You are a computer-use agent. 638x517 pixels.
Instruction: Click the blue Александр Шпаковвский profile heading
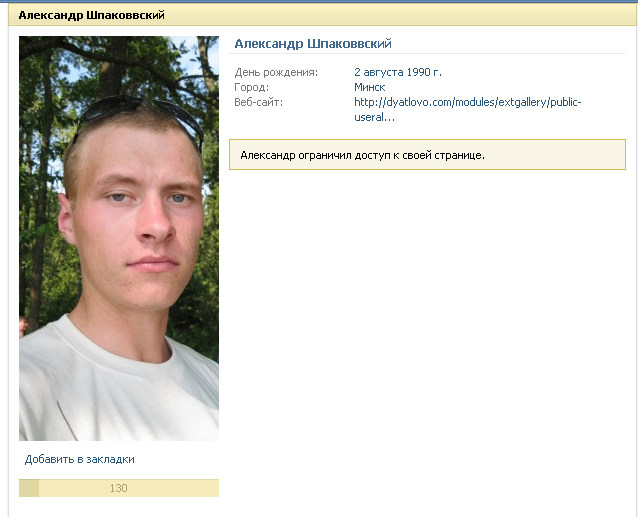[313, 44]
